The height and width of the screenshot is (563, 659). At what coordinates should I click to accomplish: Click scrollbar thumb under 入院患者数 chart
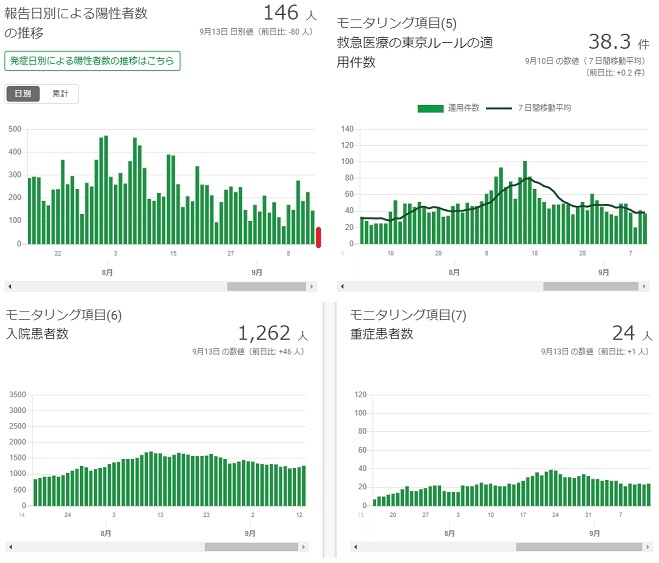(250, 547)
